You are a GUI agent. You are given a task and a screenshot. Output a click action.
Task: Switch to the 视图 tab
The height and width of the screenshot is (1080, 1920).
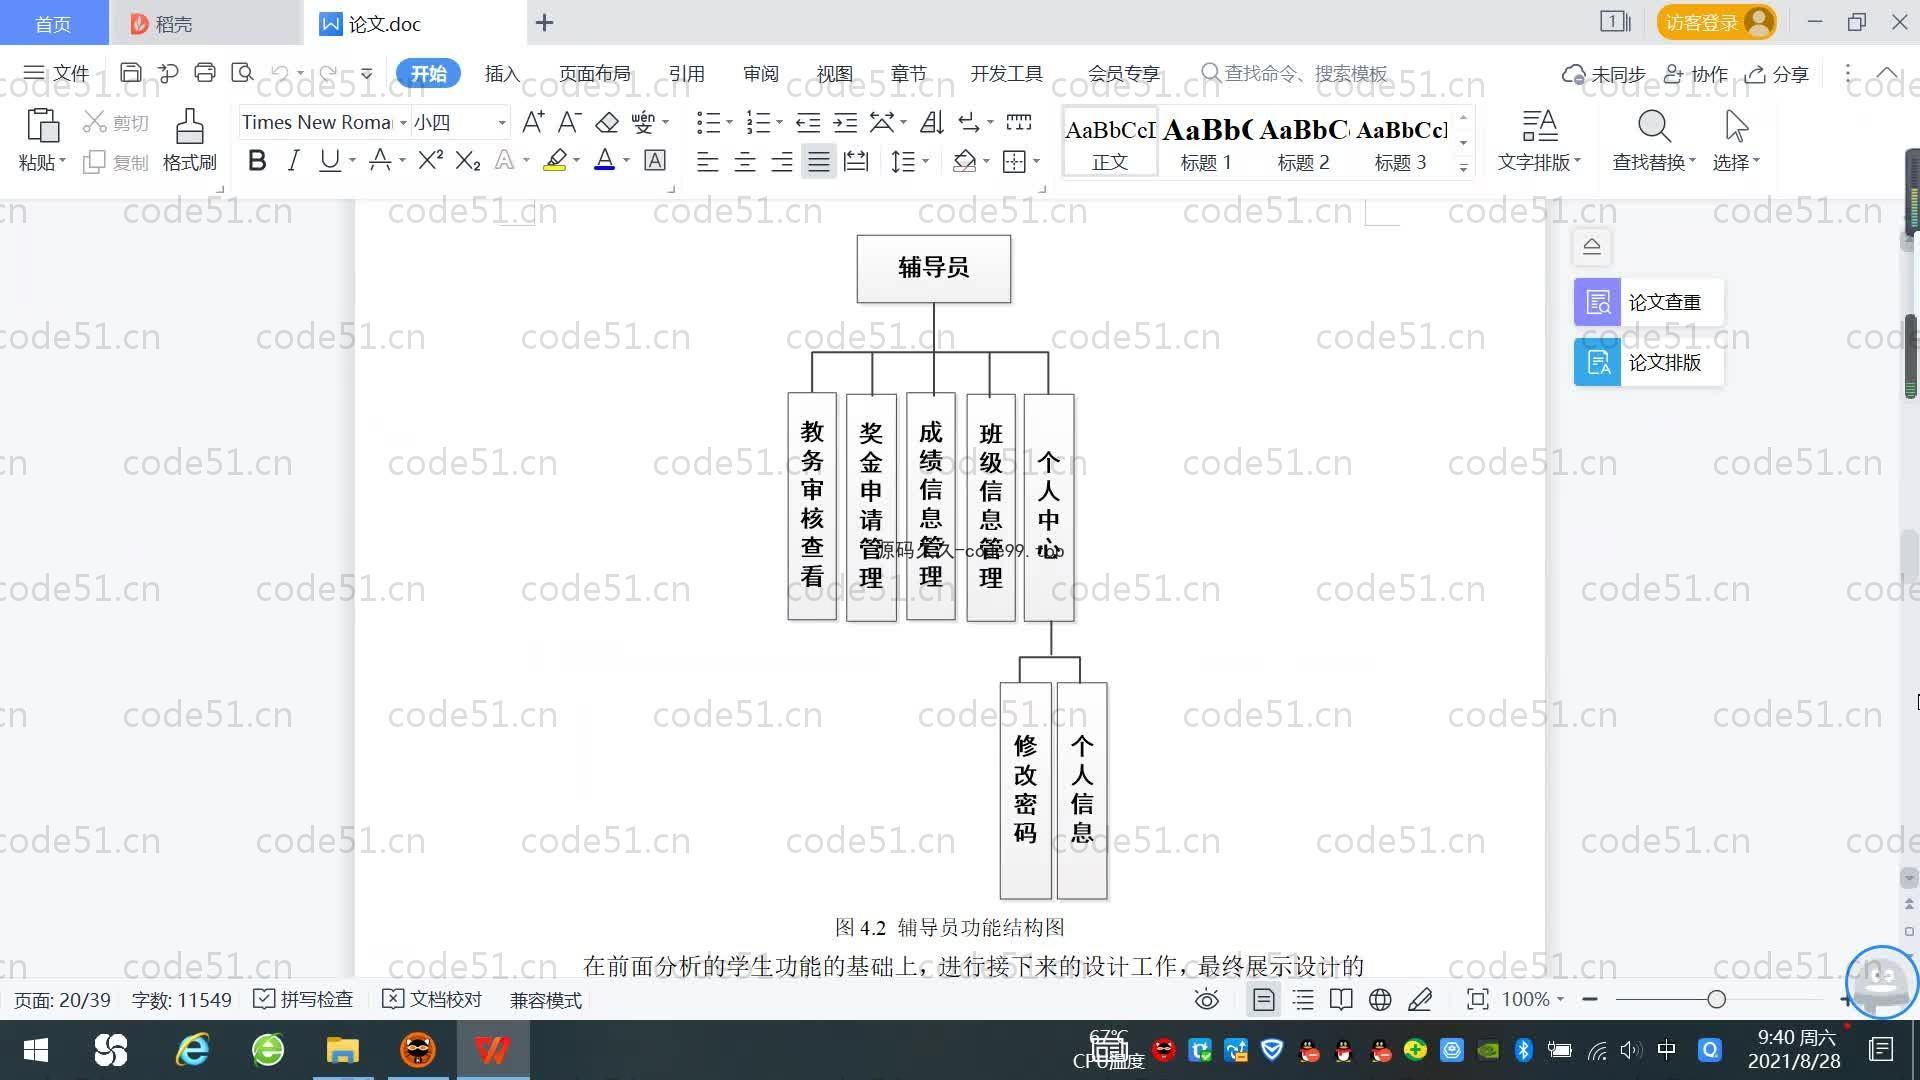pos(835,73)
